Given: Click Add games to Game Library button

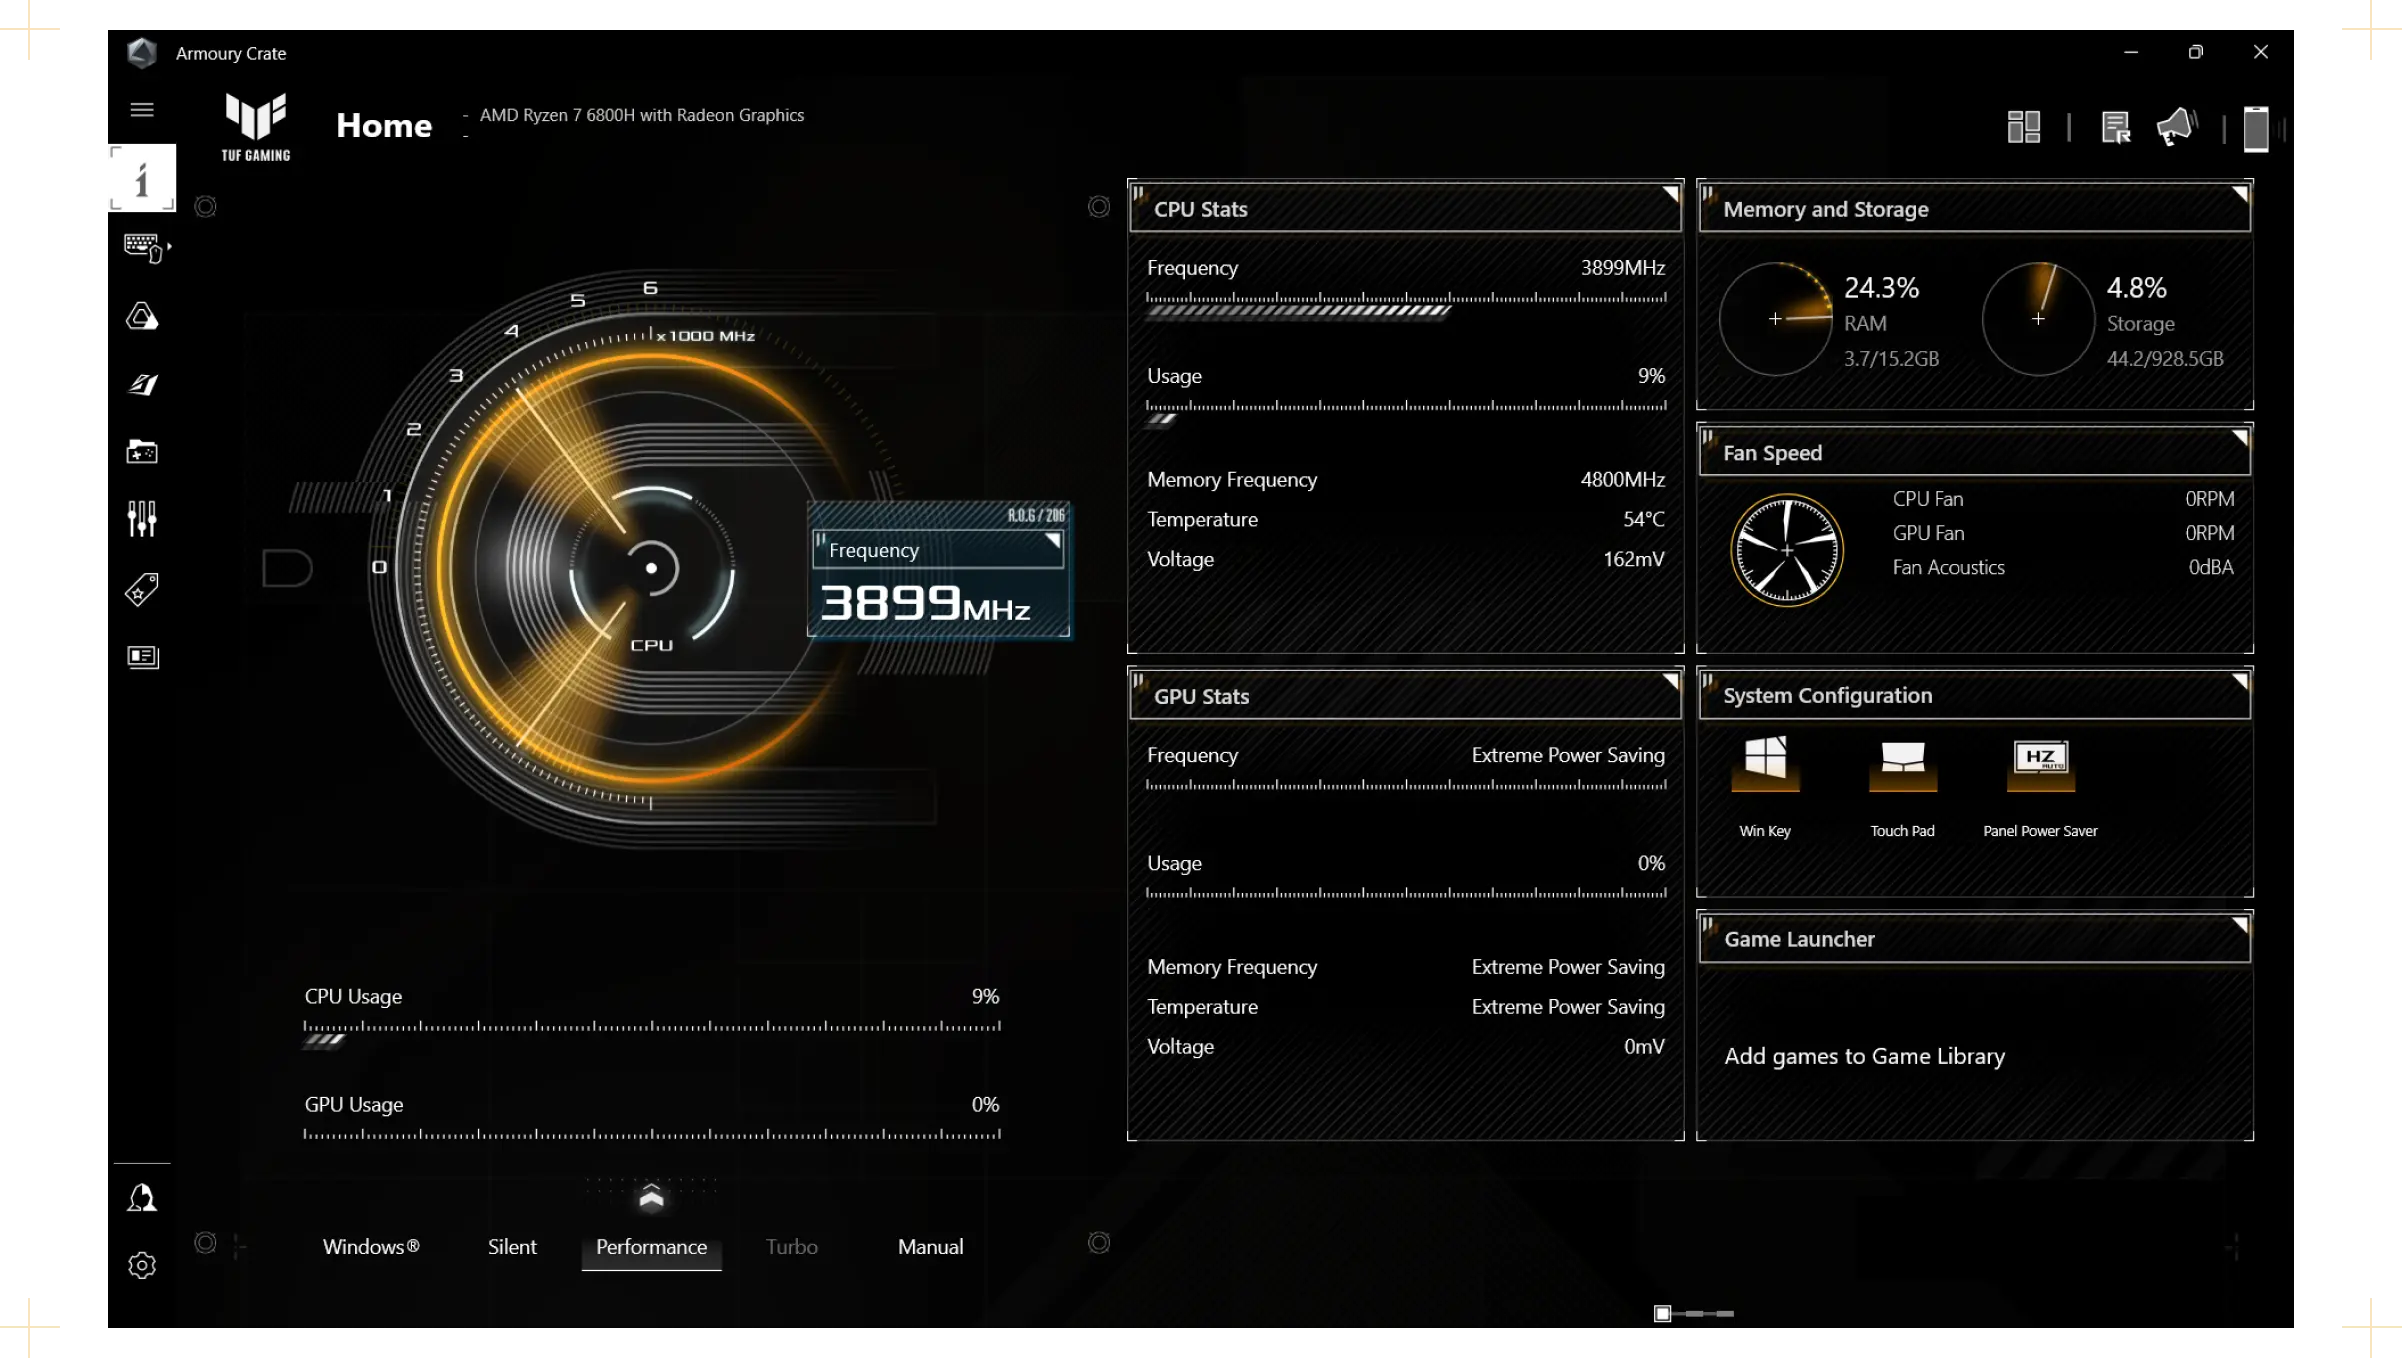Looking at the screenshot, I should click(x=1866, y=1054).
